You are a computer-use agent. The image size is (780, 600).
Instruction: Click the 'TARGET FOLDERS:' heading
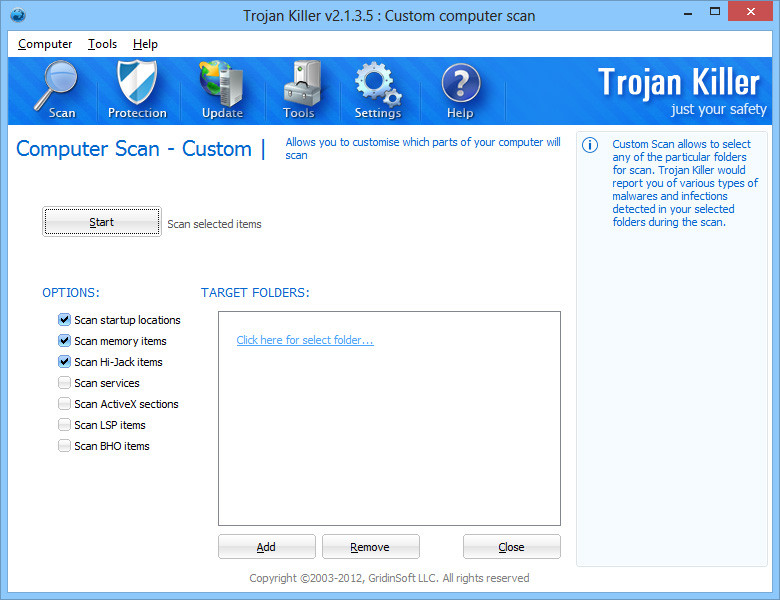pyautogui.click(x=255, y=293)
